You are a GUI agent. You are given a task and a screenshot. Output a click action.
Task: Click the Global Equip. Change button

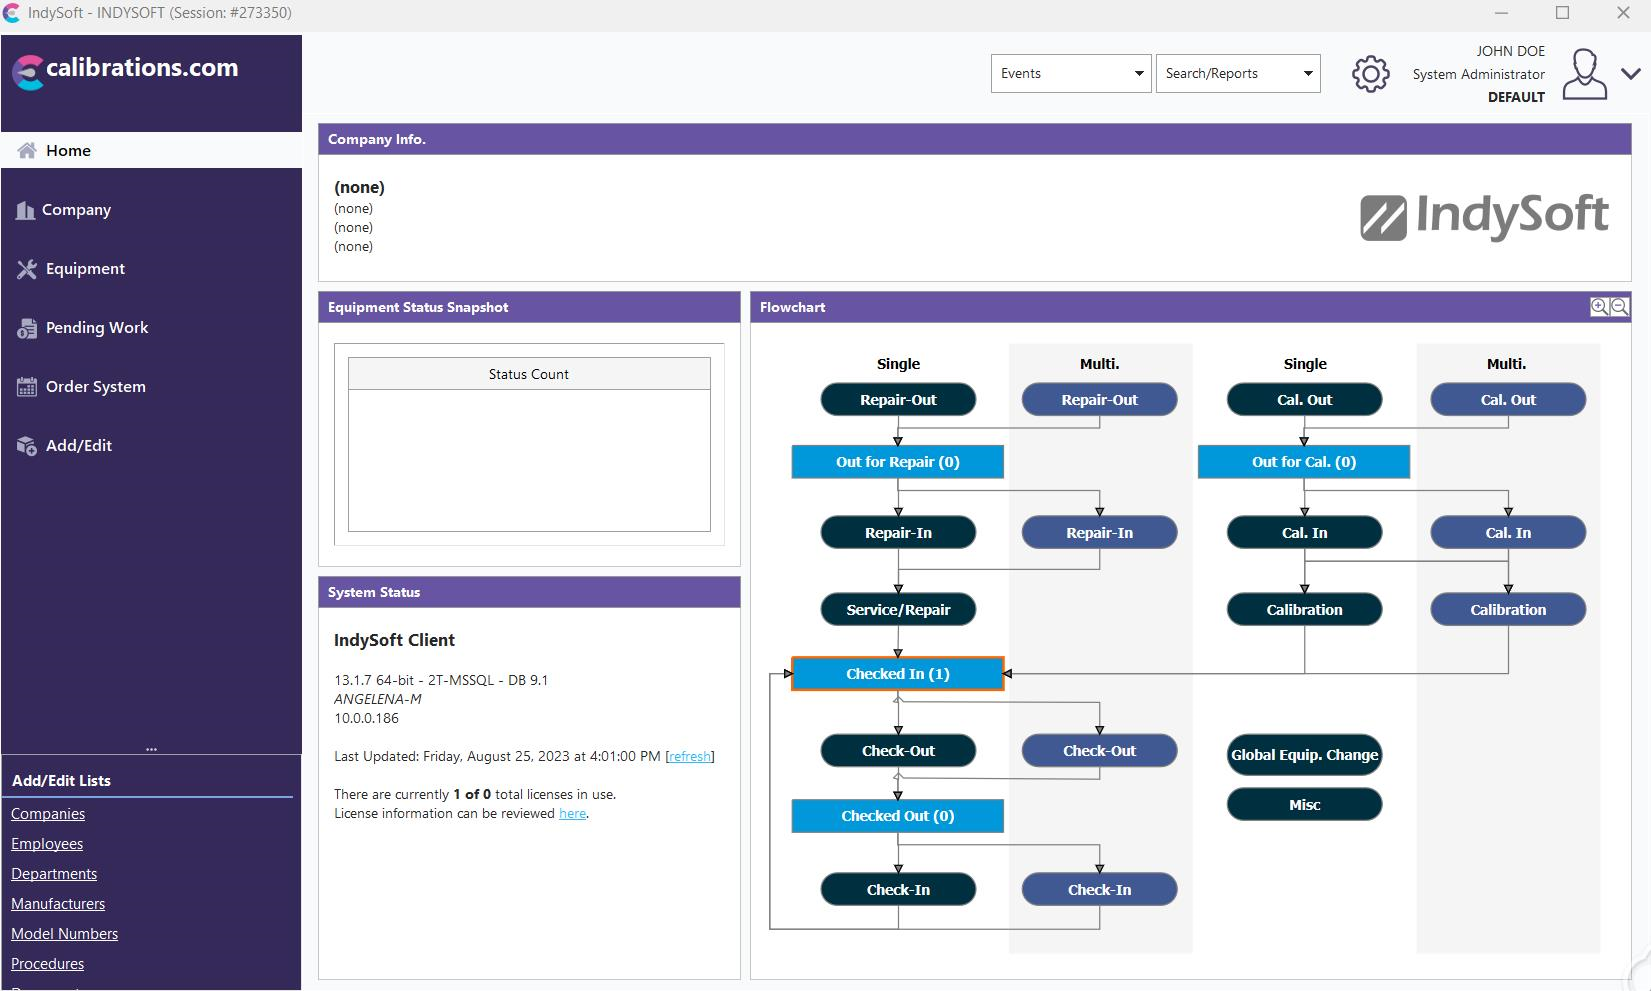(x=1304, y=755)
